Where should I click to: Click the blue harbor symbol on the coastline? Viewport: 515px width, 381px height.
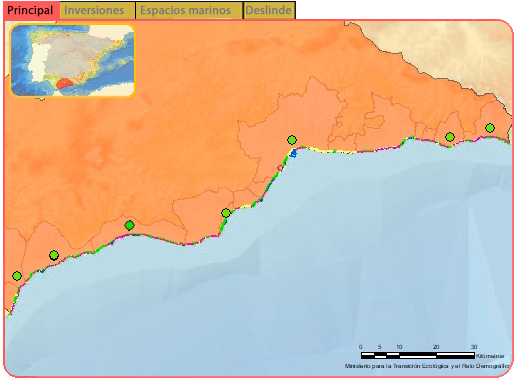pyautogui.click(x=293, y=153)
